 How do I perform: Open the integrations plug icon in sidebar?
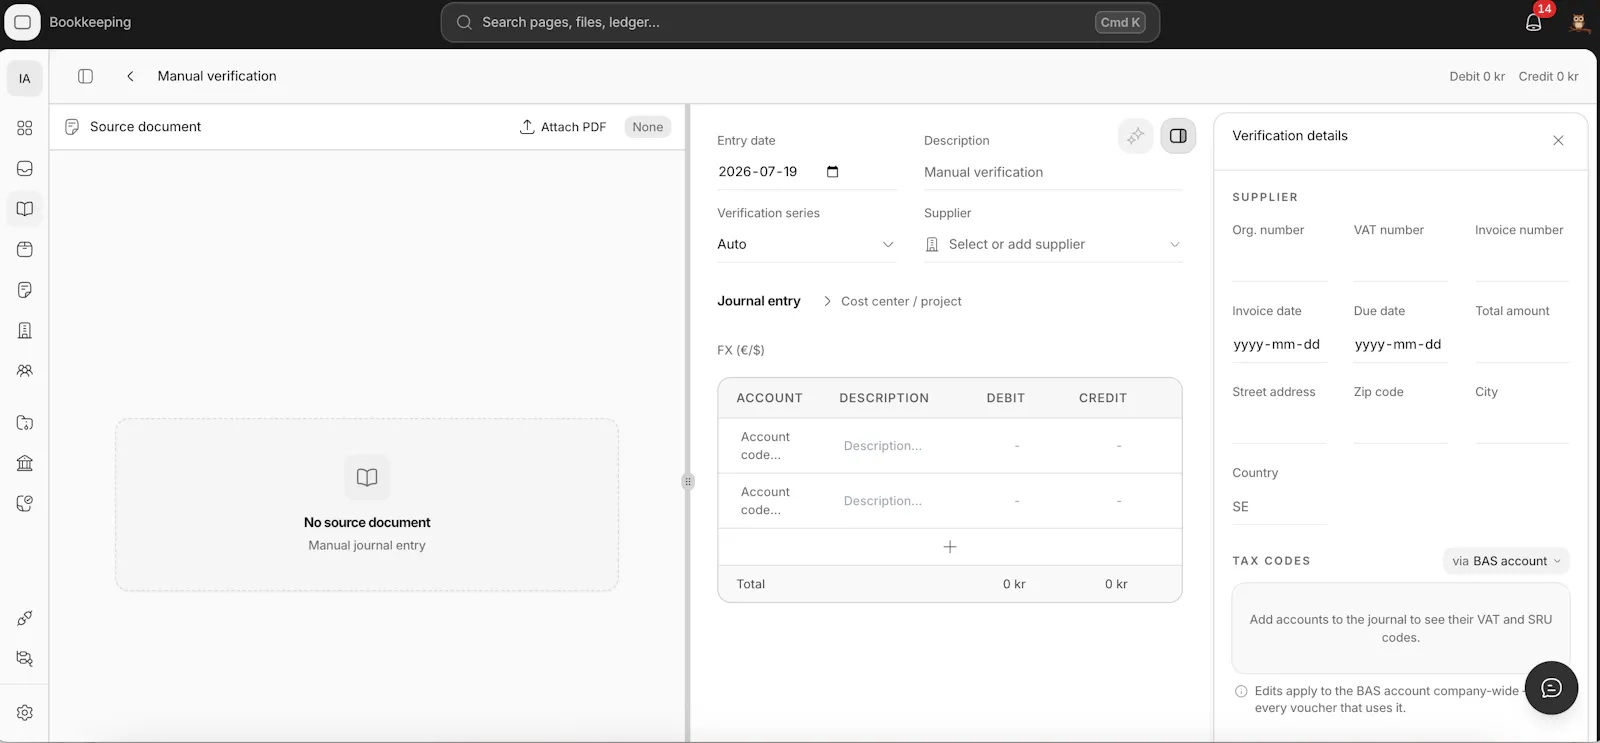click(x=25, y=618)
